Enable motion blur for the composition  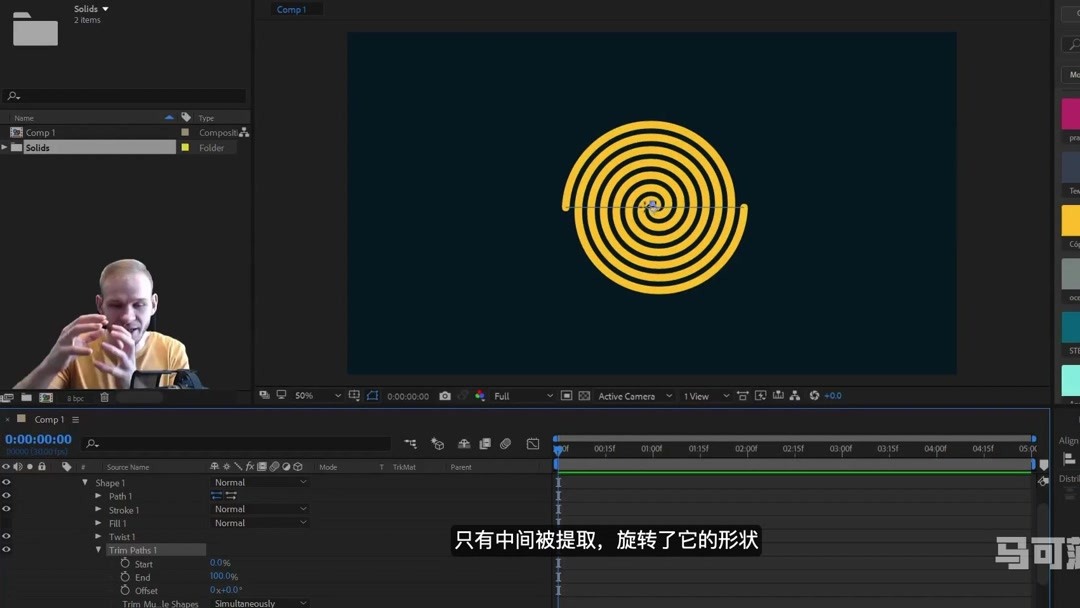[x=505, y=443]
